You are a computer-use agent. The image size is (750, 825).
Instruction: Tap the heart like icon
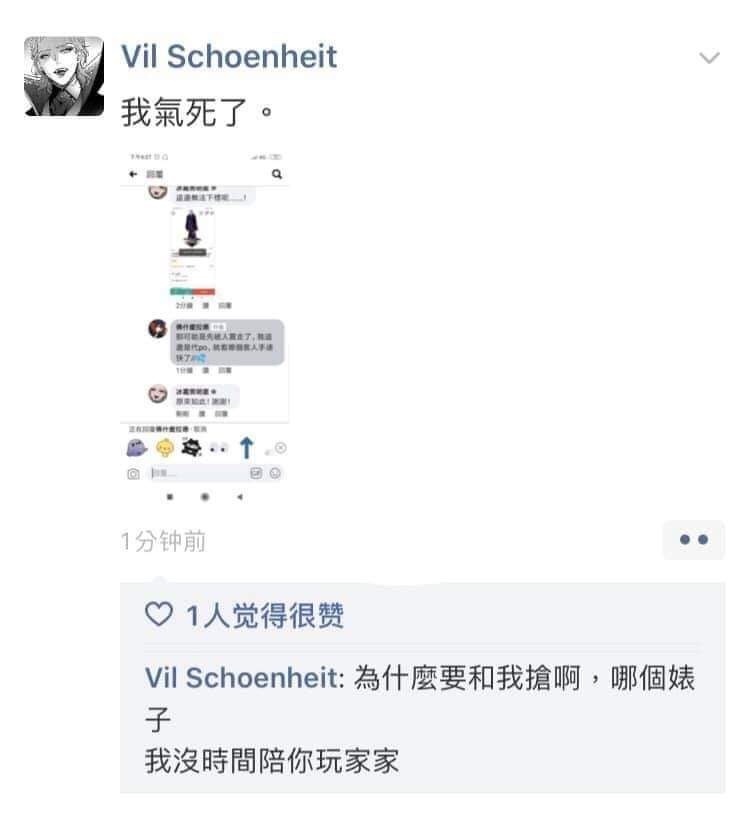(x=158, y=614)
